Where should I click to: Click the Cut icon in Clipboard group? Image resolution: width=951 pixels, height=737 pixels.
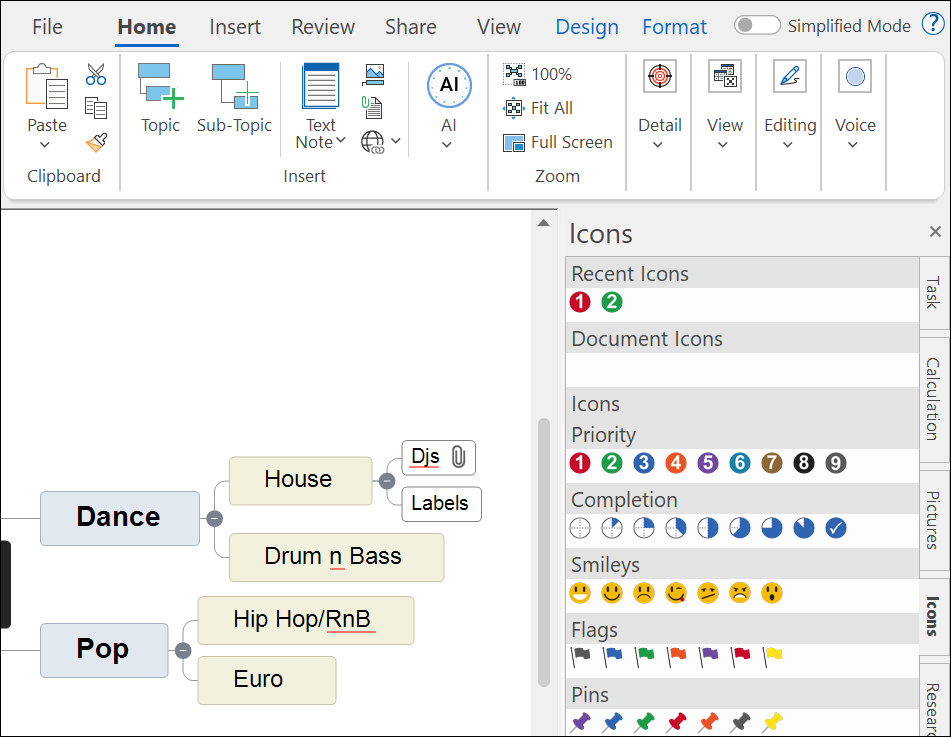click(x=95, y=74)
